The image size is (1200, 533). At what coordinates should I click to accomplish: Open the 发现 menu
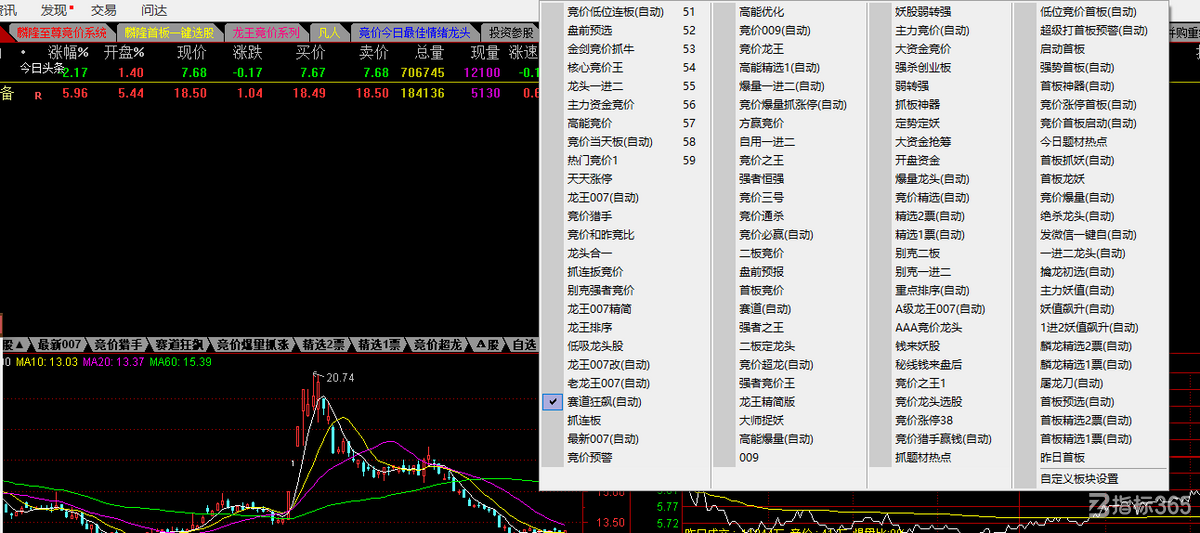tap(54, 10)
